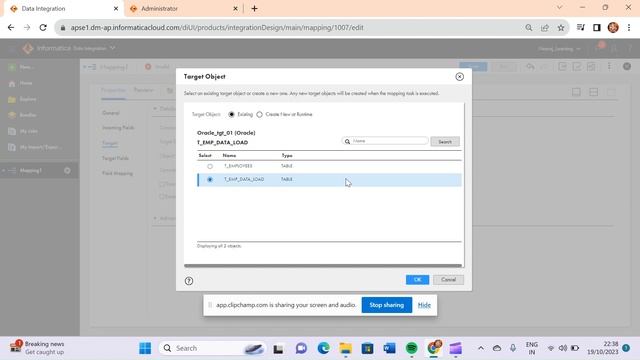This screenshot has width=640, height=360.
Task: Switch to the Administrator browser tab
Action: [183, 9]
